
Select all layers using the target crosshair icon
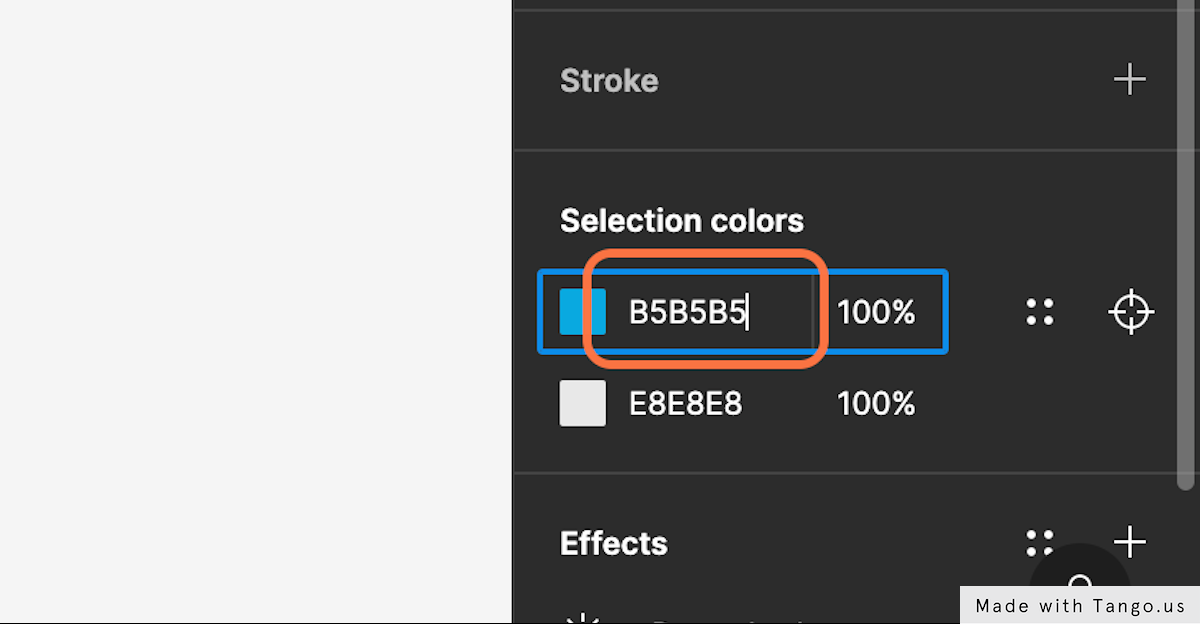(x=1131, y=312)
